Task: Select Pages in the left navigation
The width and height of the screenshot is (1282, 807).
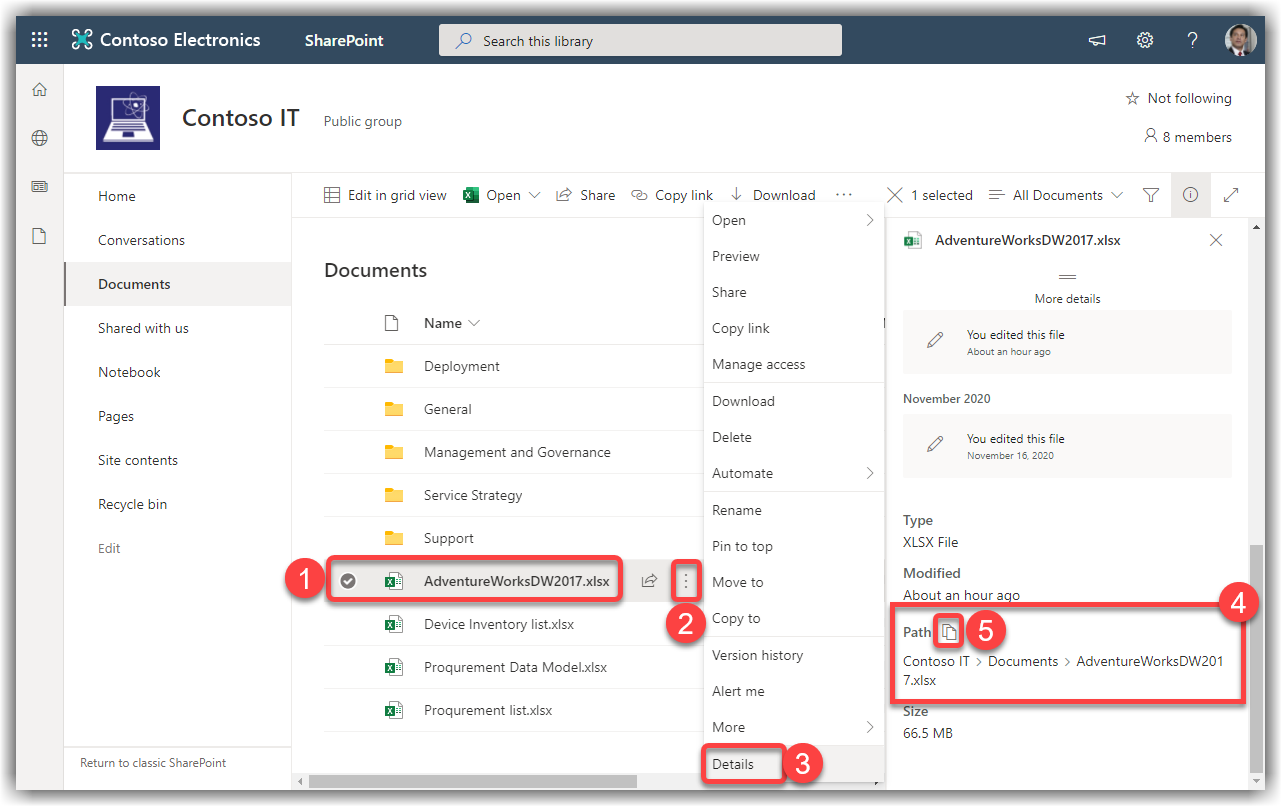Action: (x=116, y=416)
